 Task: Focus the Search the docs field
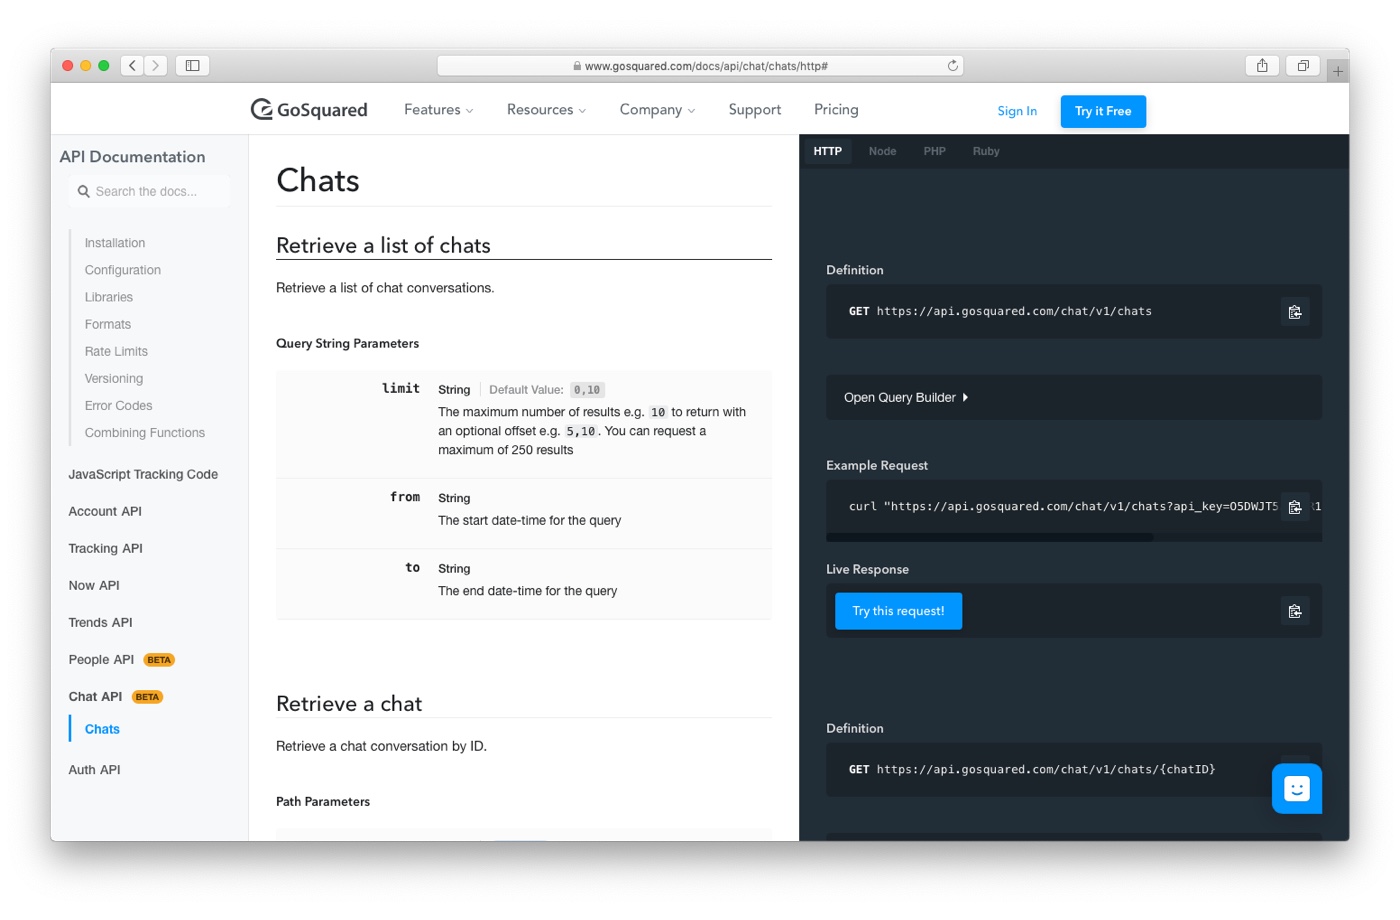155,192
